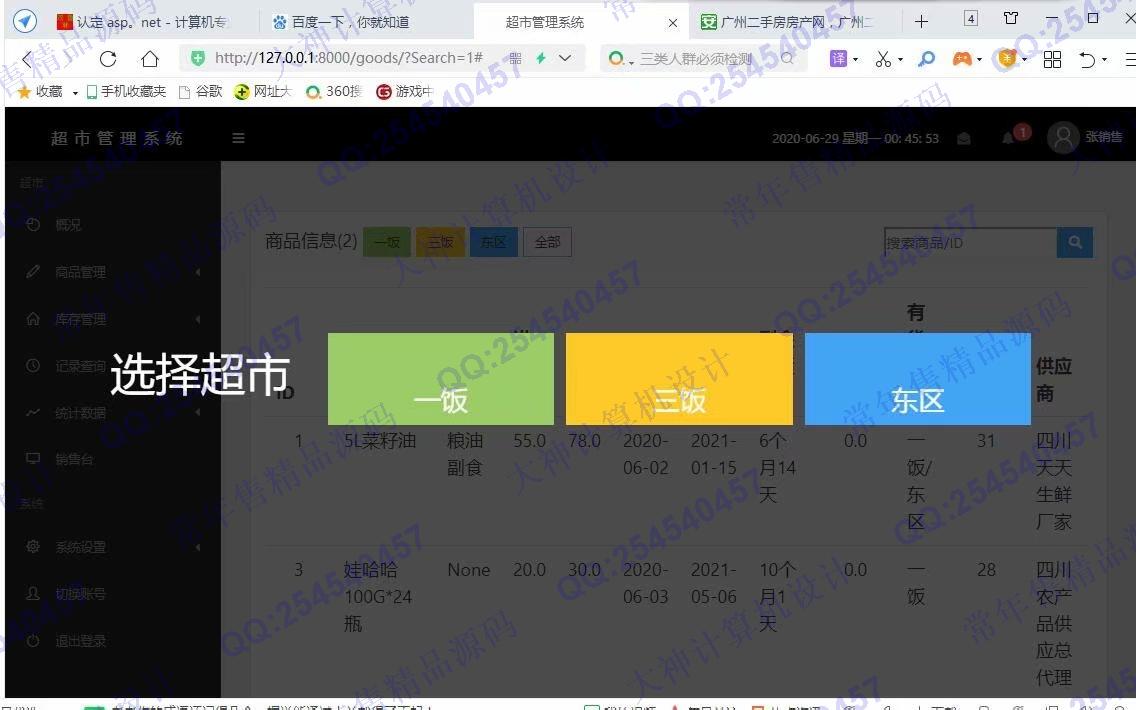
Task: Open the QR code icon in address bar
Action: [515, 59]
